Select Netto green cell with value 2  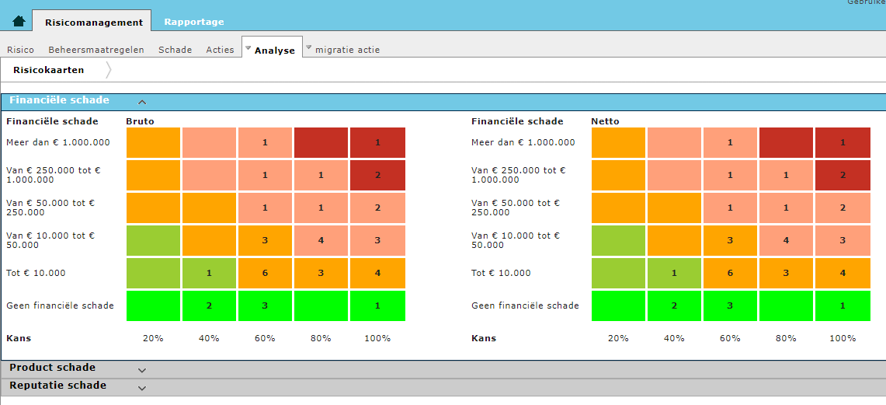pyautogui.click(x=674, y=306)
